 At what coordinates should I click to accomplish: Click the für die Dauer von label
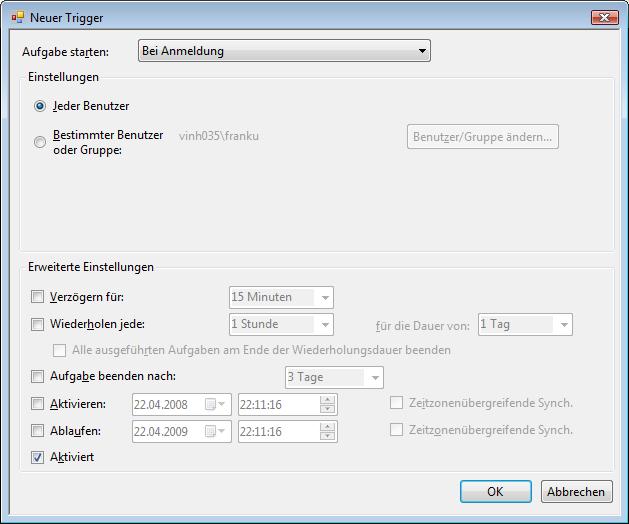coord(422,326)
